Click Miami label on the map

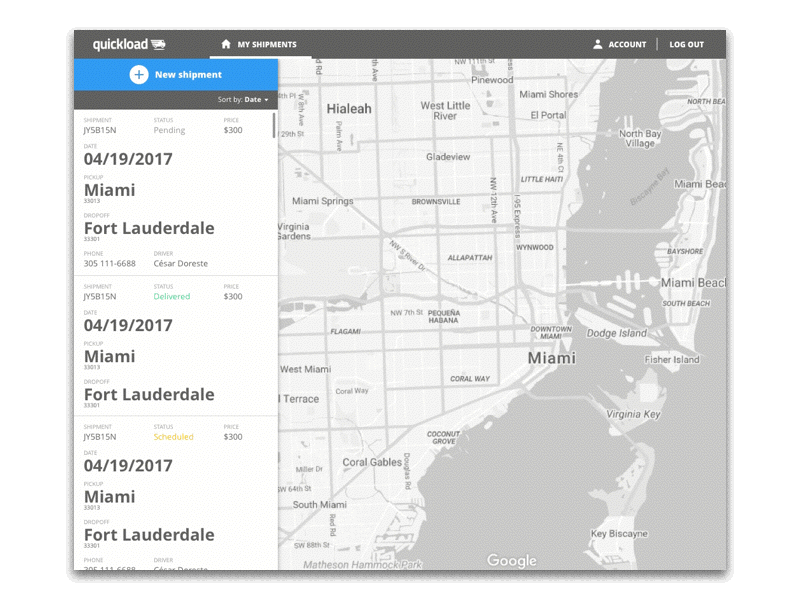tap(551, 357)
